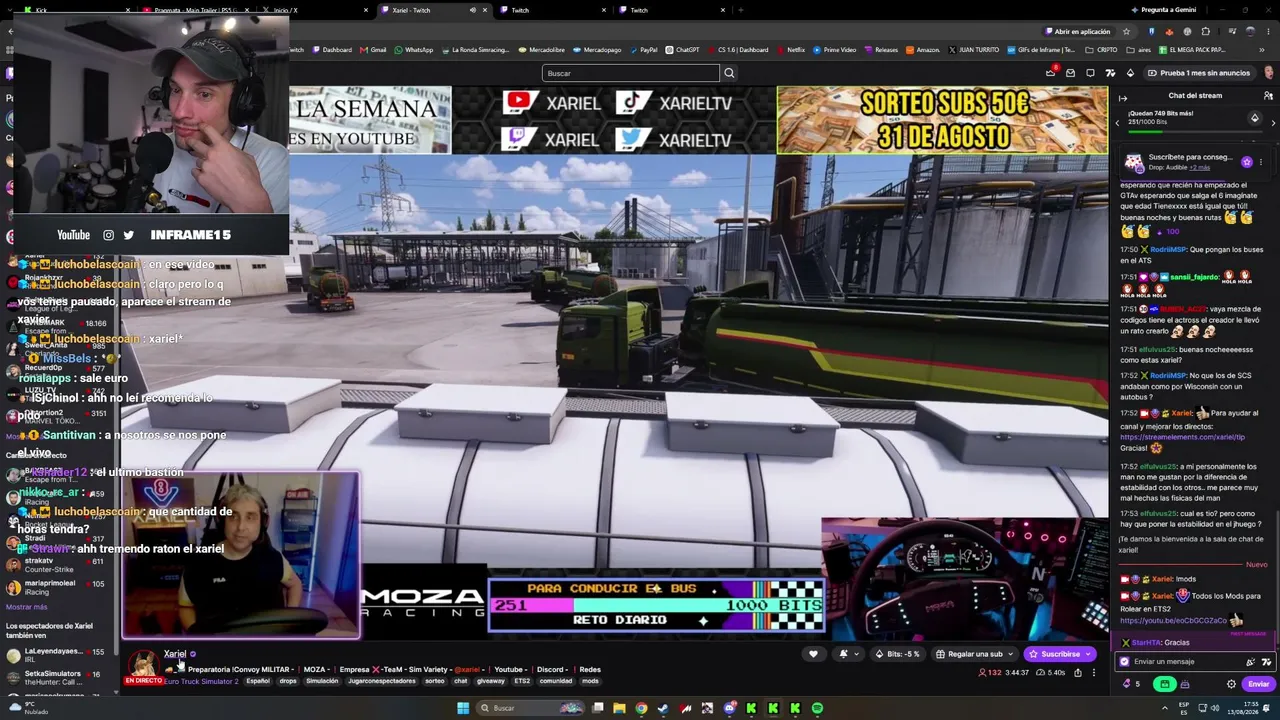Focus the Twitch Buscar search field

[x=631, y=73]
